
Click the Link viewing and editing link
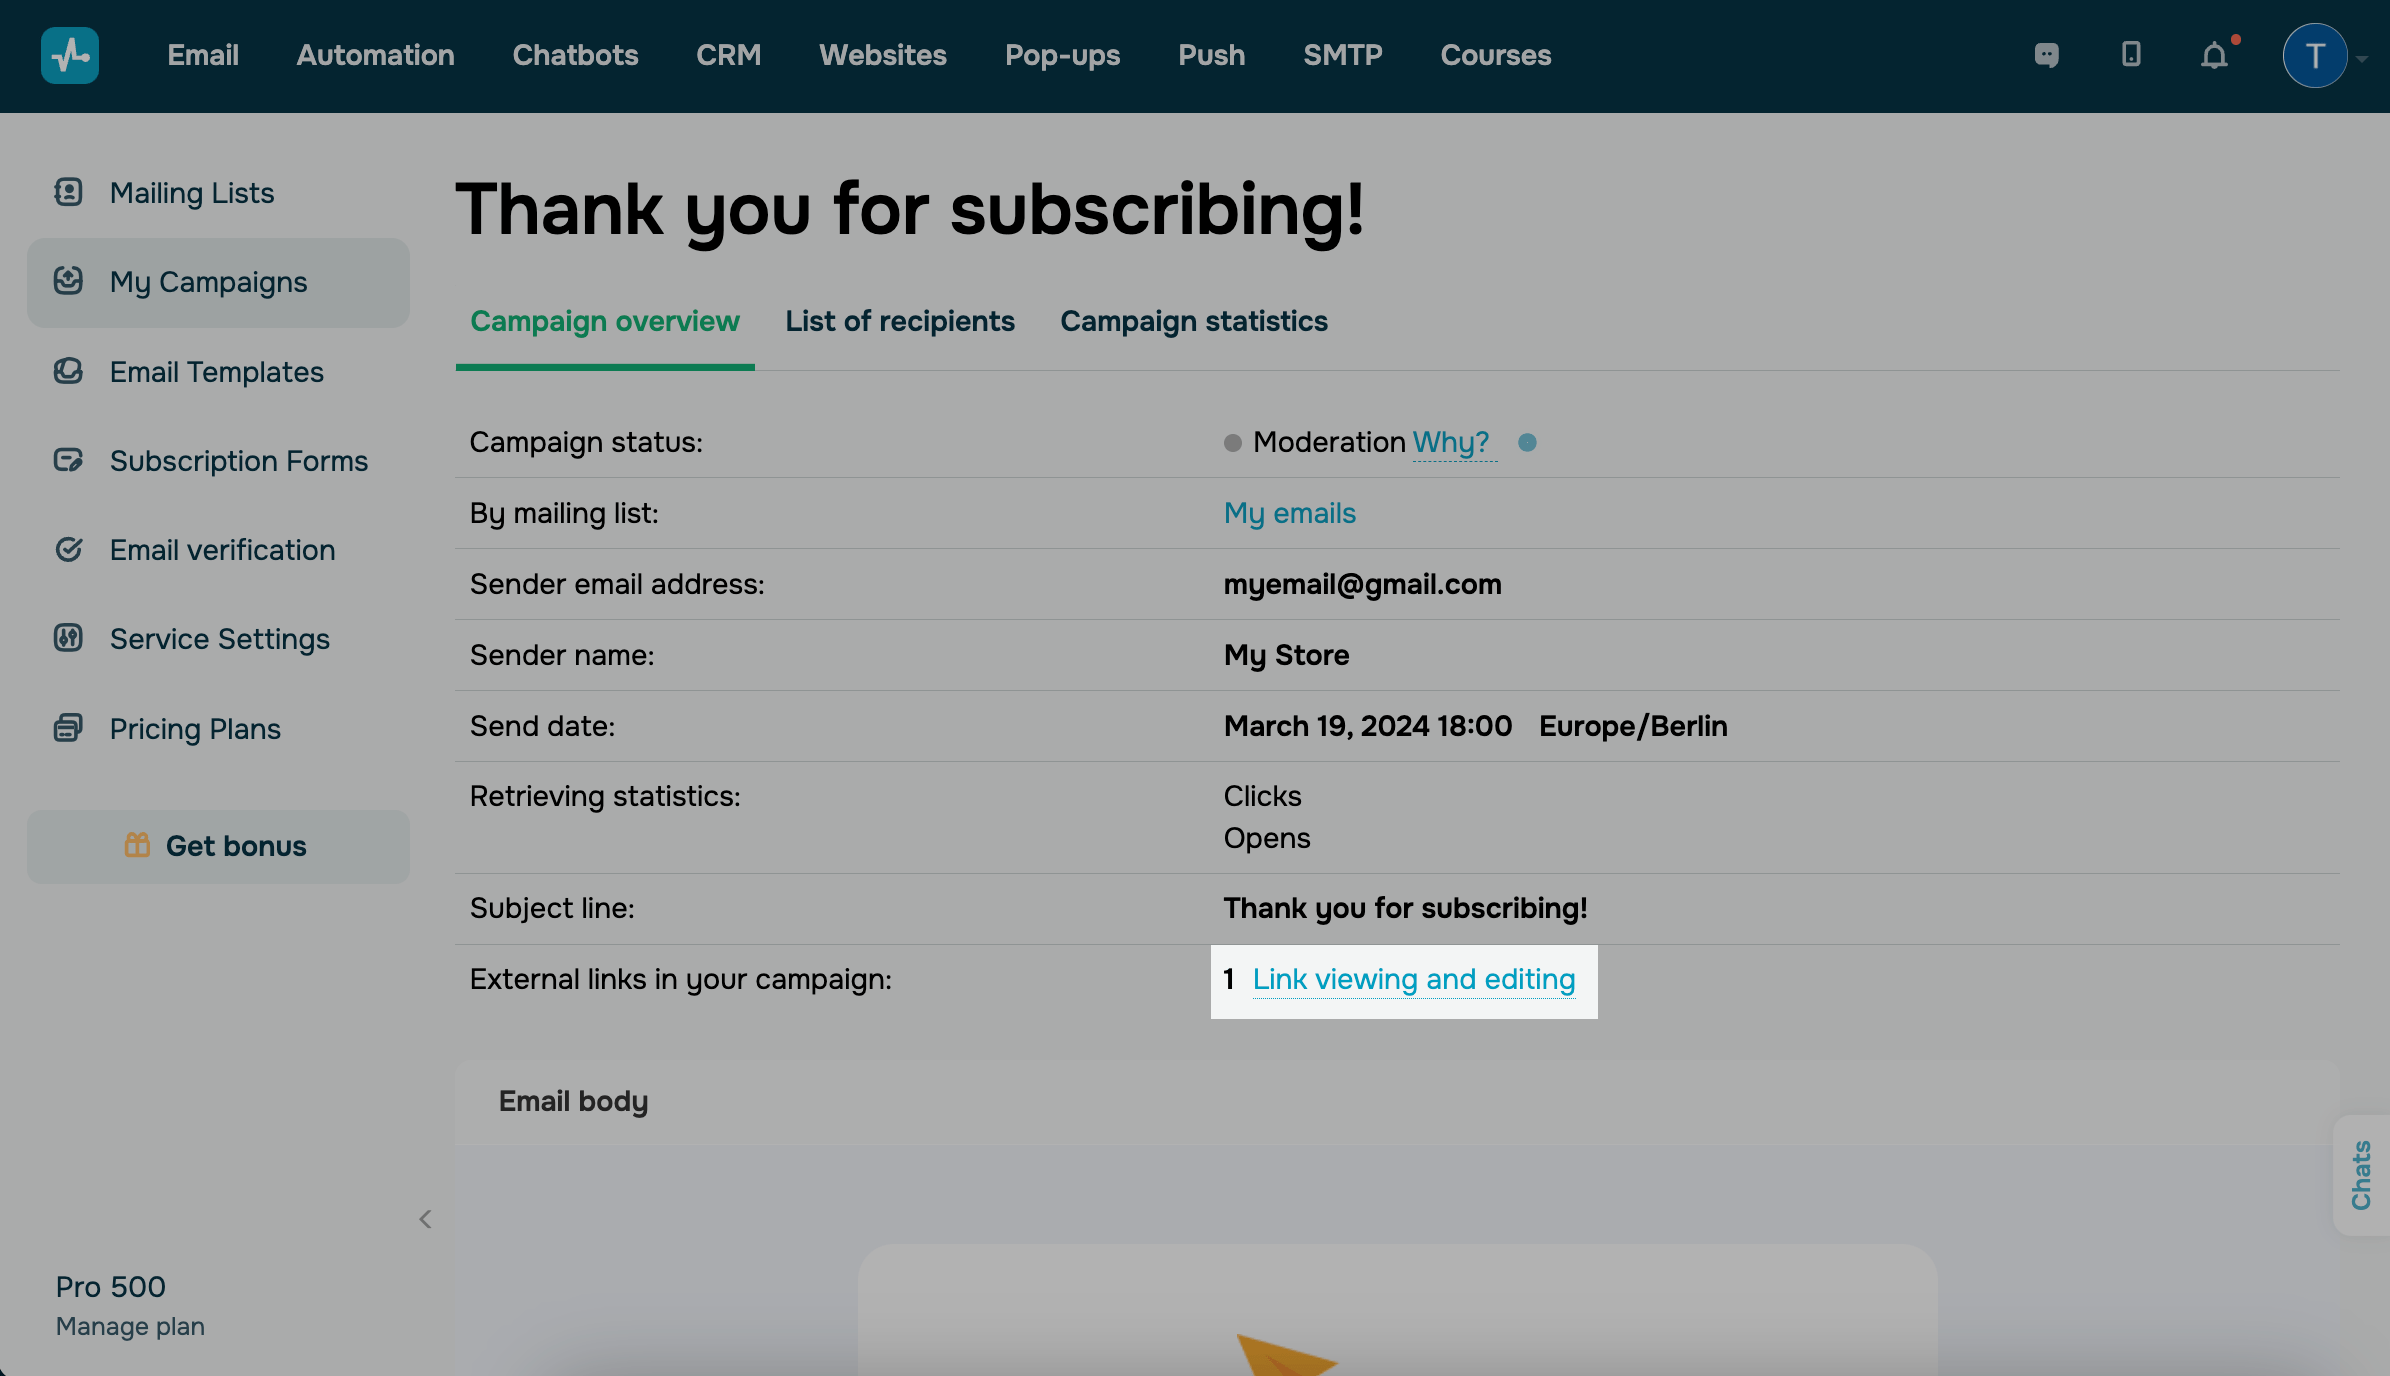(x=1413, y=980)
